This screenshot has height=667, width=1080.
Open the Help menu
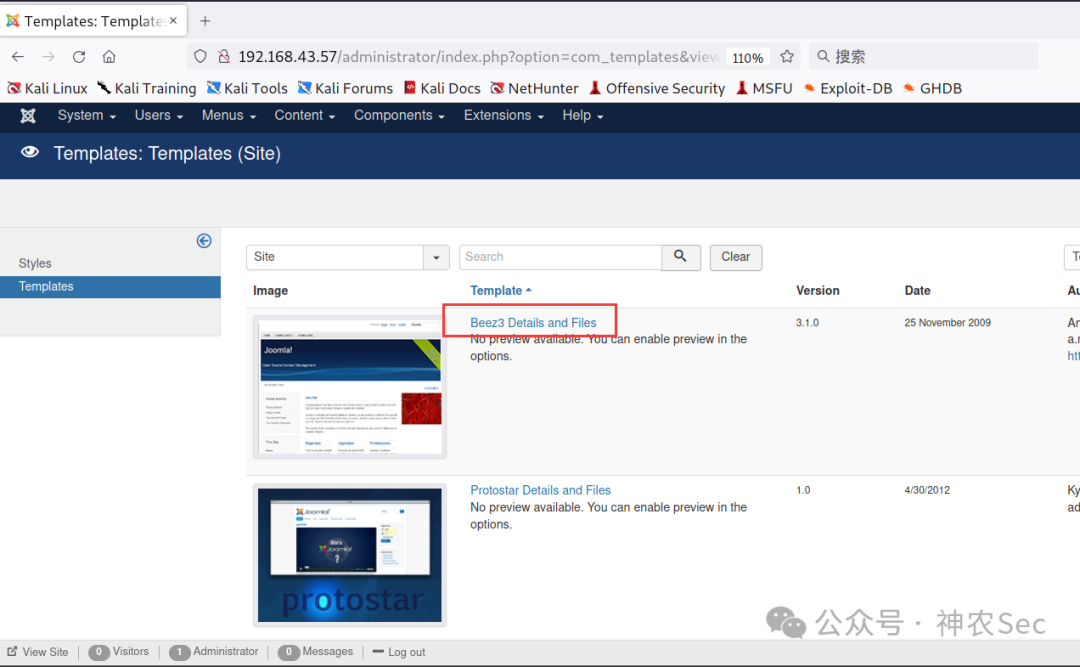583,116
